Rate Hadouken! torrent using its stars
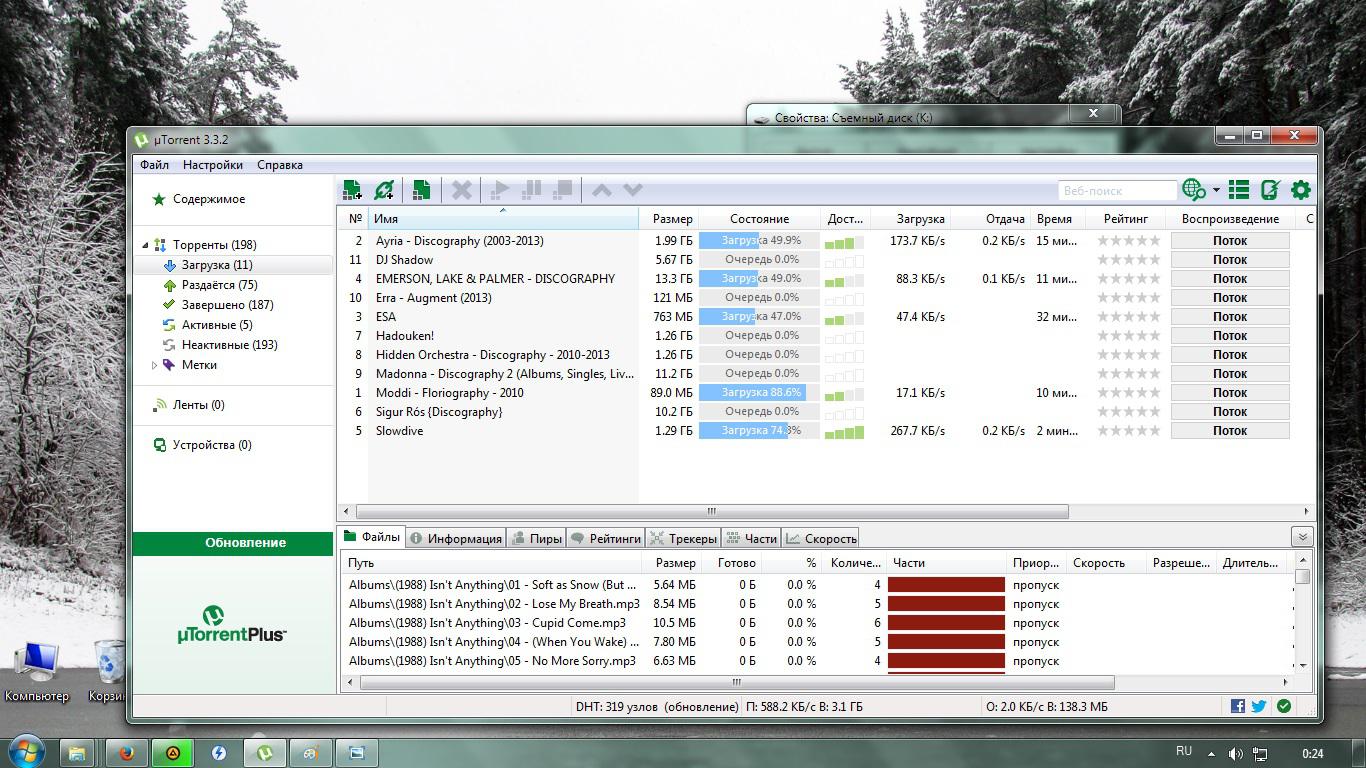 click(1129, 336)
